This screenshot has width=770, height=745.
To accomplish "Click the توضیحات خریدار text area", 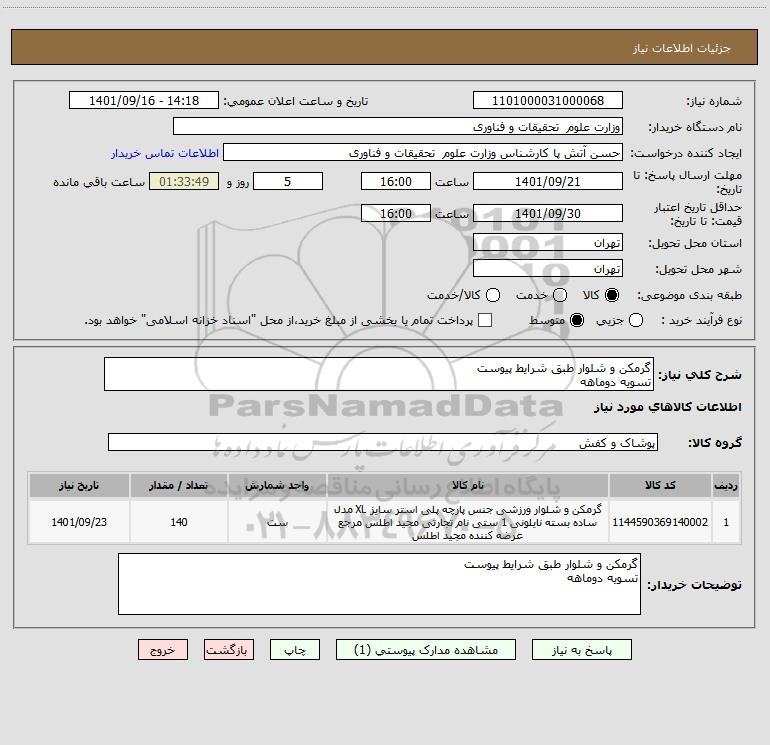I will [379, 584].
